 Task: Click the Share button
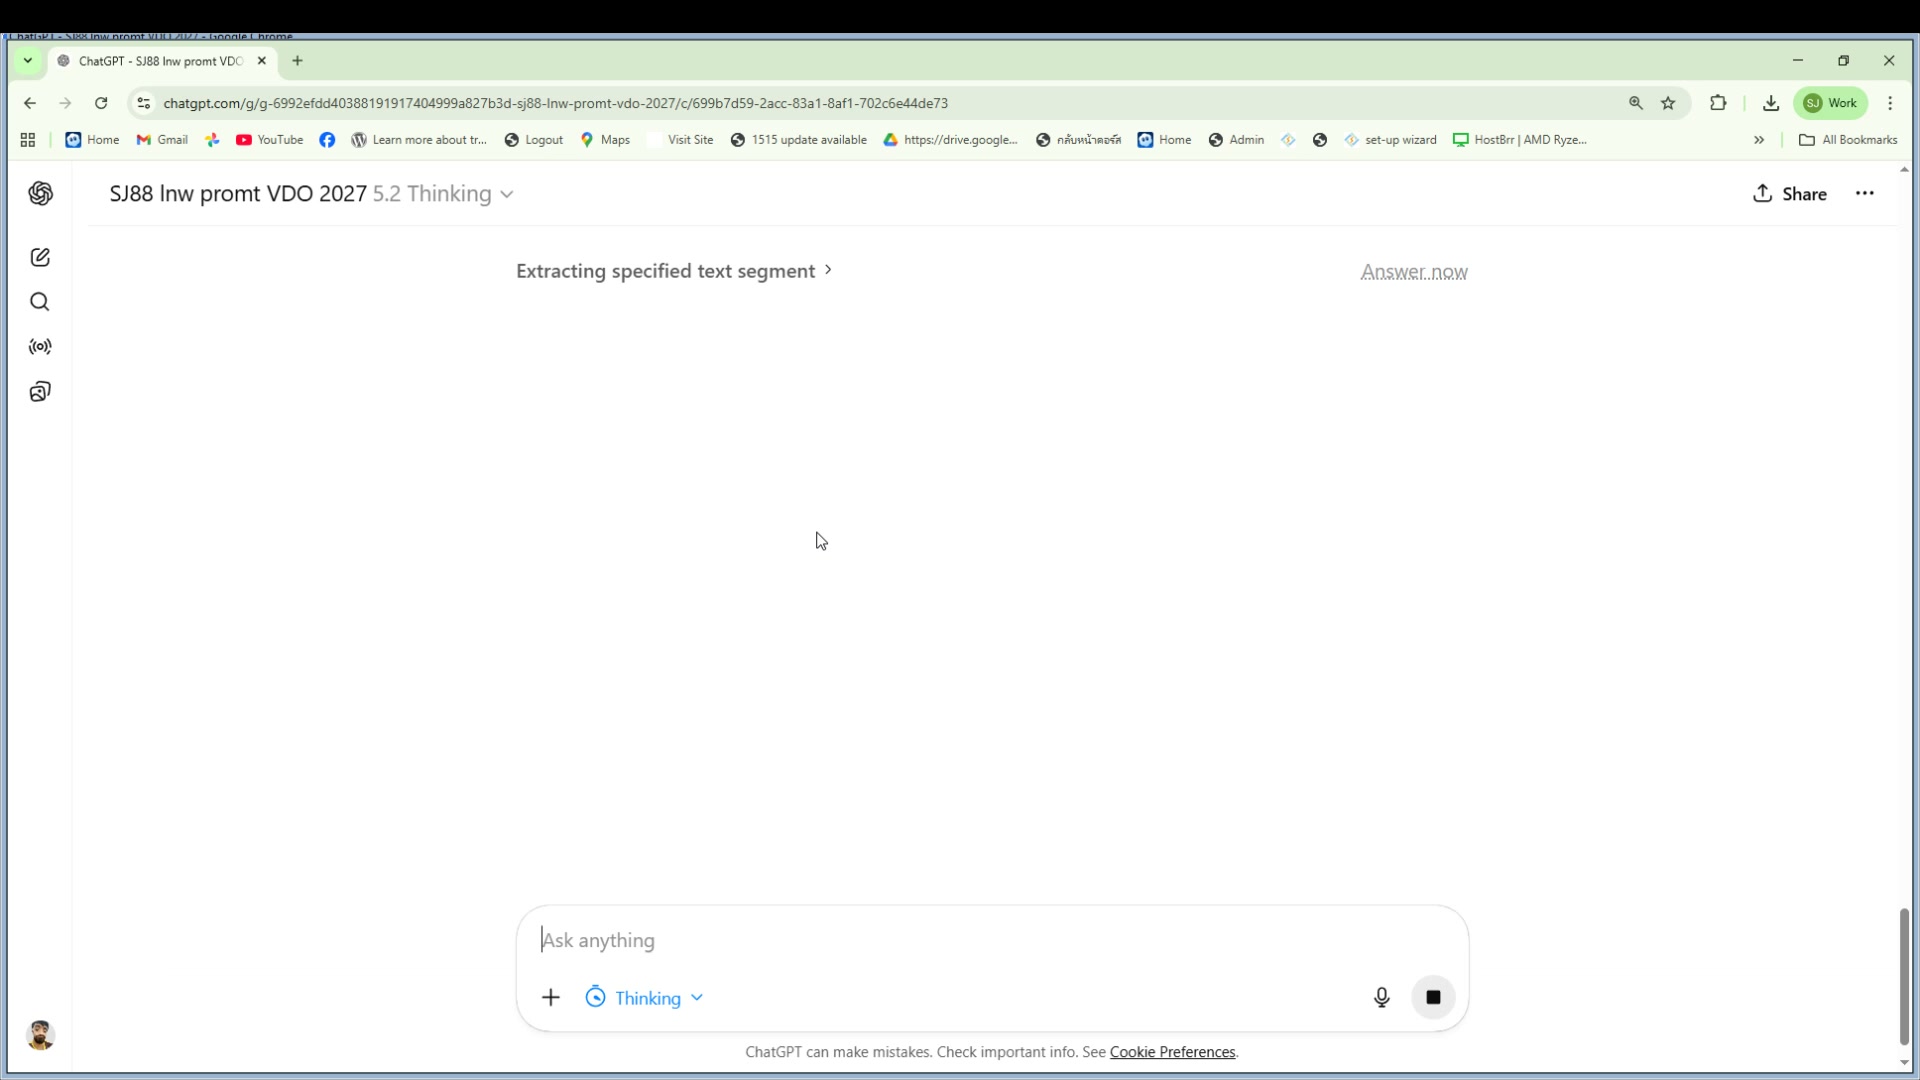(x=1790, y=194)
